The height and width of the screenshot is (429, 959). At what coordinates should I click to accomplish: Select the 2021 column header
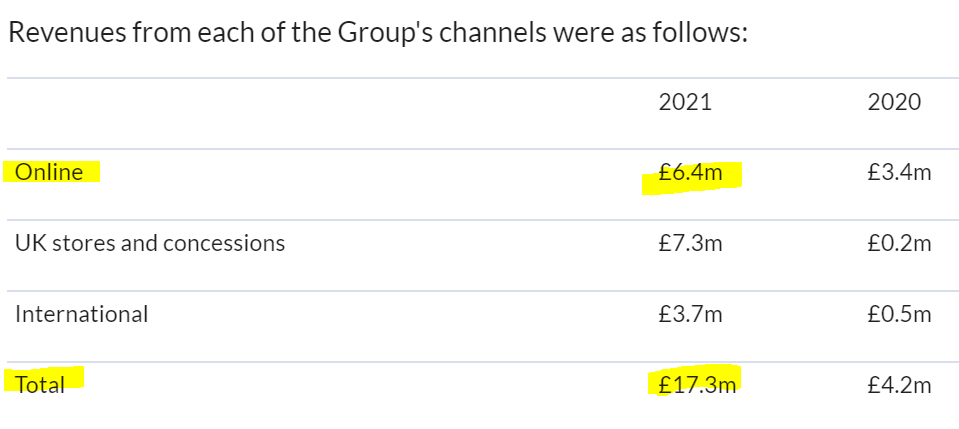point(685,102)
